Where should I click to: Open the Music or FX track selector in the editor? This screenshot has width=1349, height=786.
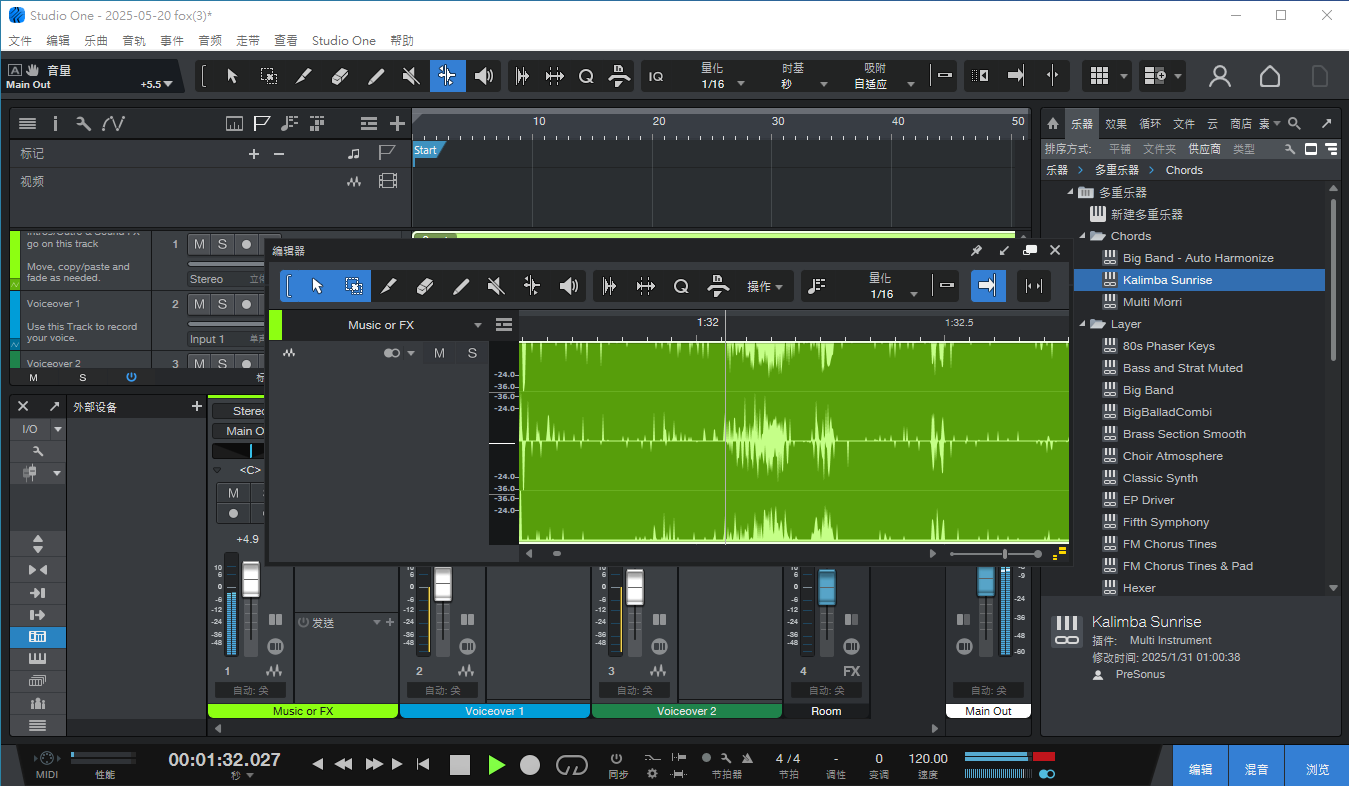380,325
